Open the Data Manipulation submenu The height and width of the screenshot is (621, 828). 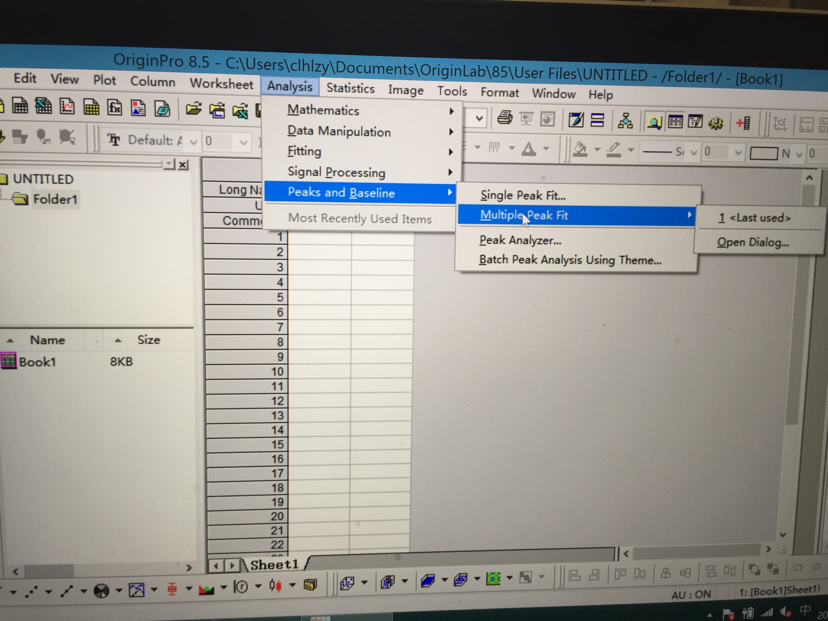tap(362, 131)
